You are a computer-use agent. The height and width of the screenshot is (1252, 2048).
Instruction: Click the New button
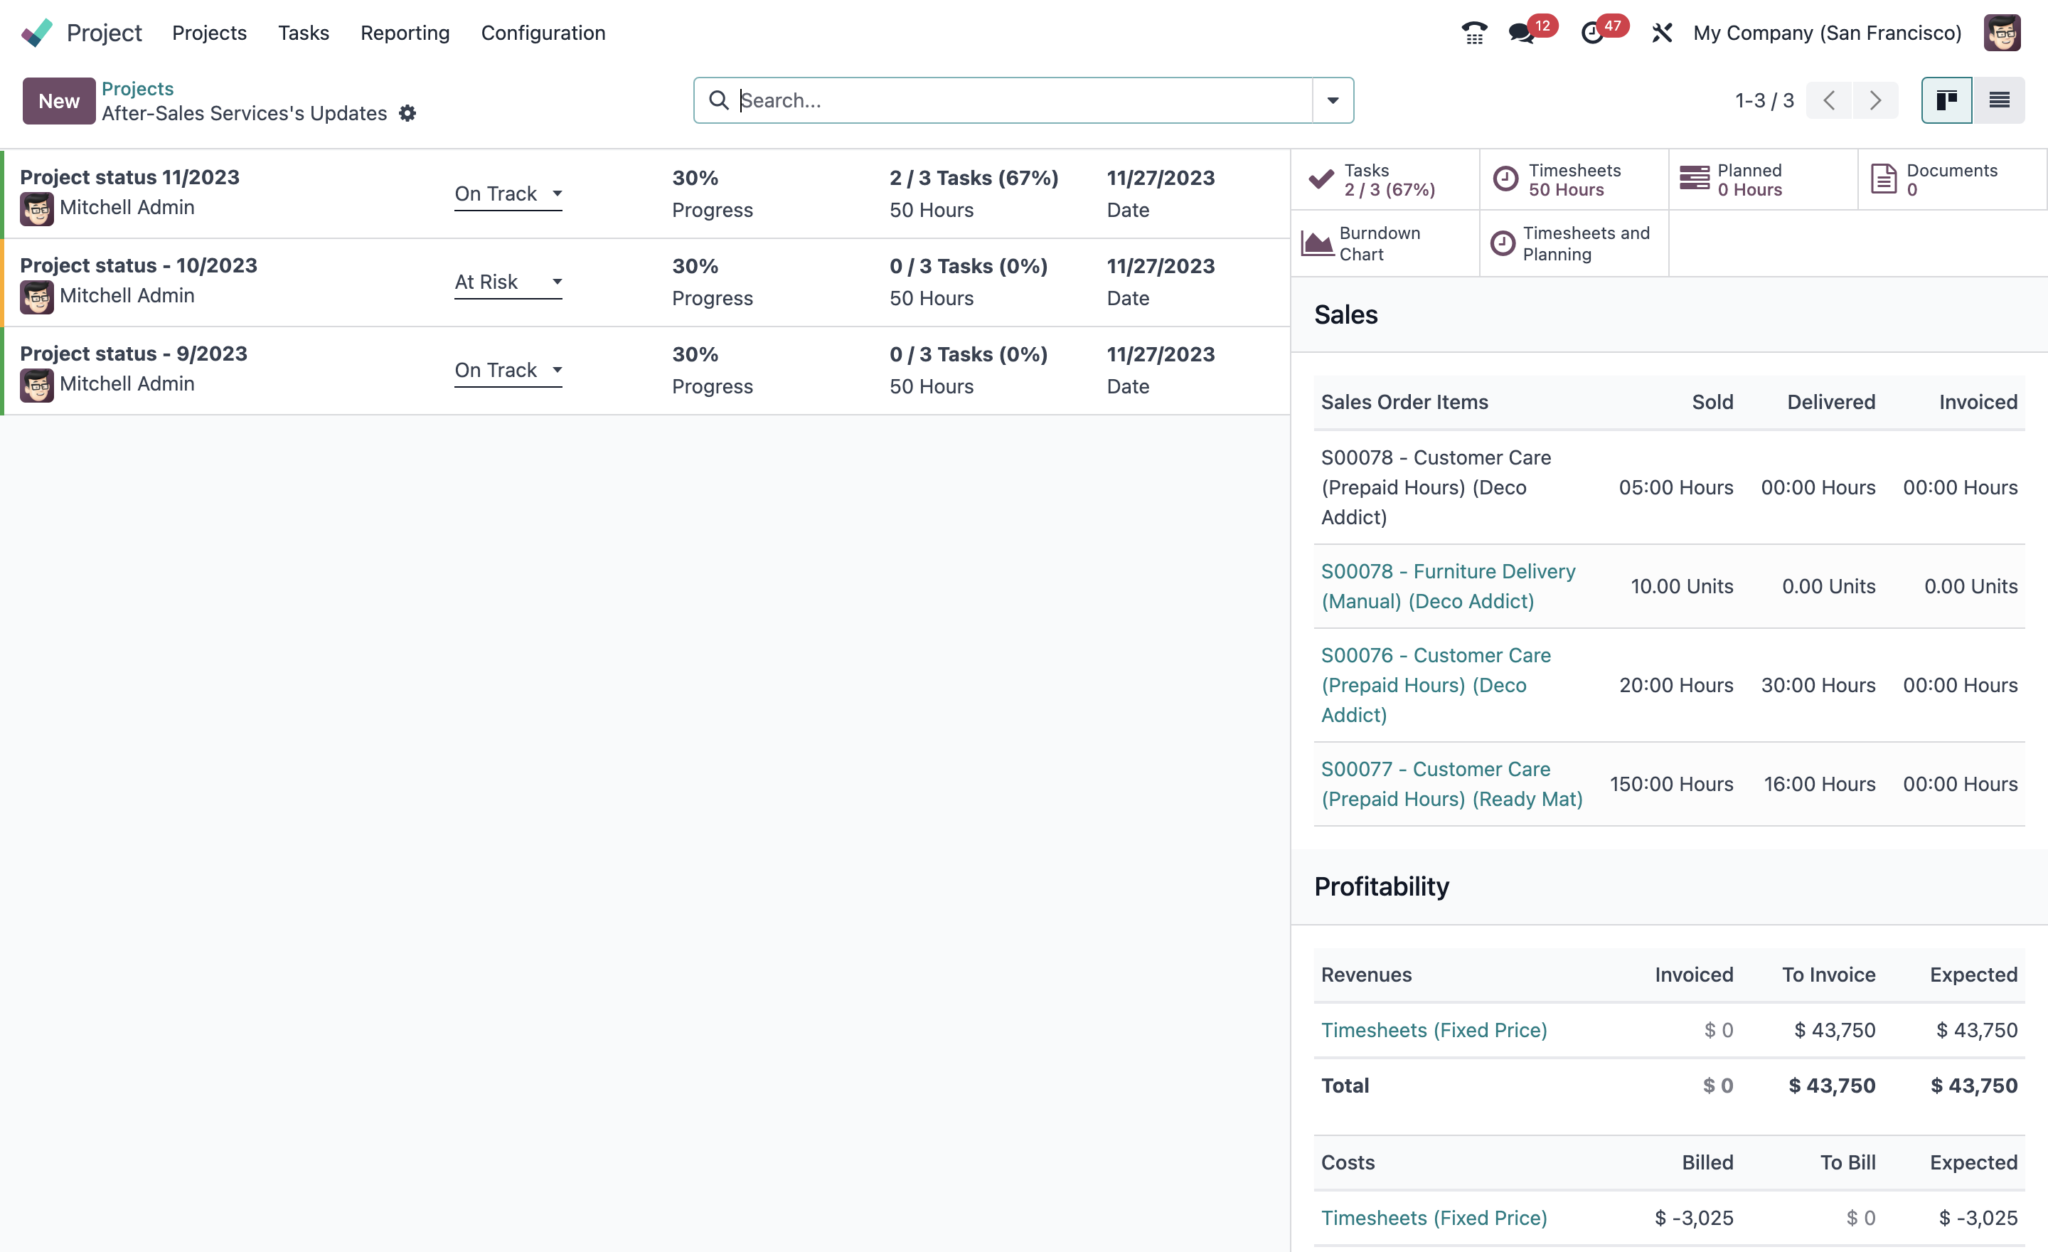coord(59,101)
